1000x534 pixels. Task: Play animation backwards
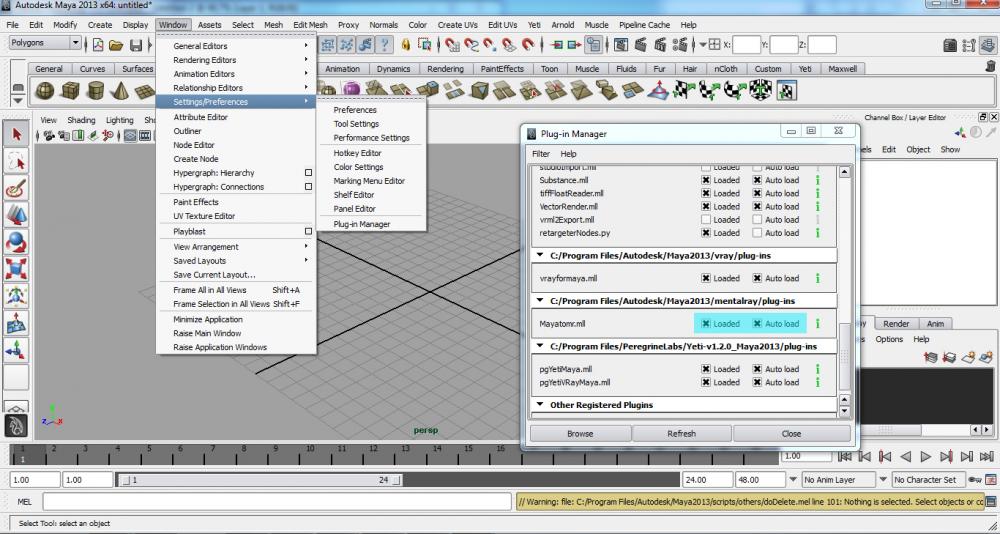[x=906, y=456]
